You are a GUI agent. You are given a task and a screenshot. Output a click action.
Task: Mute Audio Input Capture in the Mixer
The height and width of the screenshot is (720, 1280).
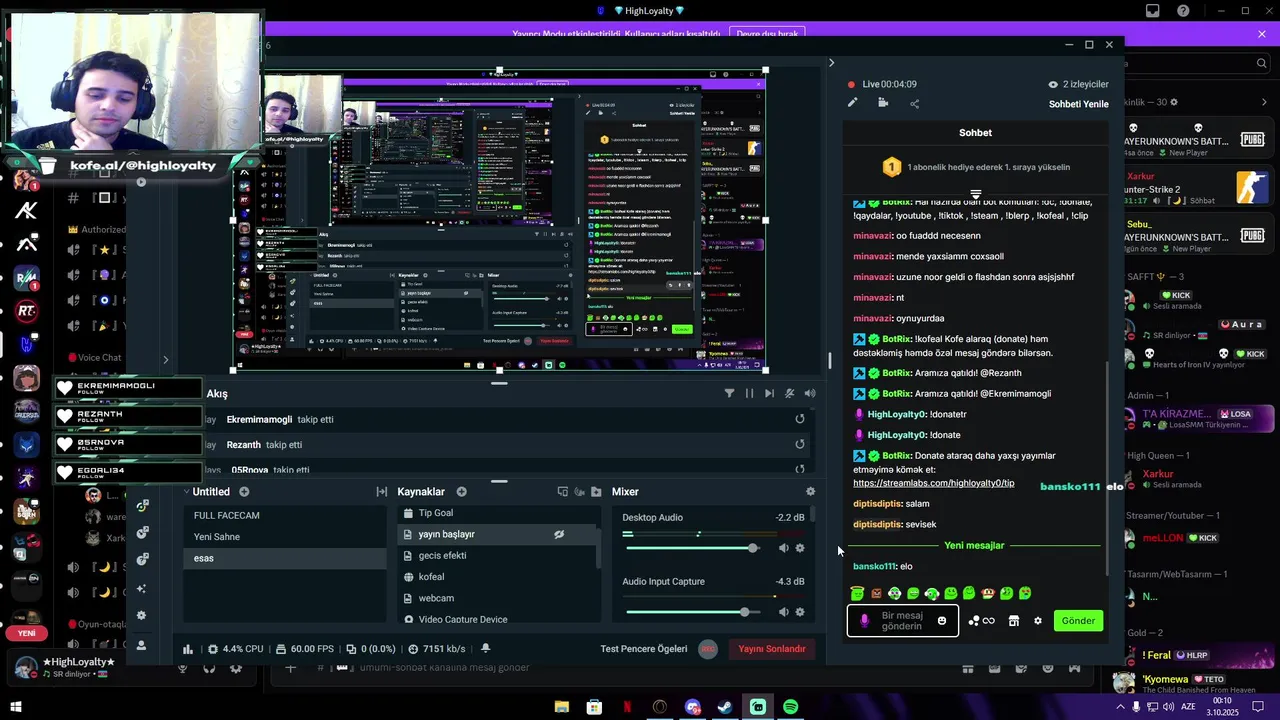784,612
